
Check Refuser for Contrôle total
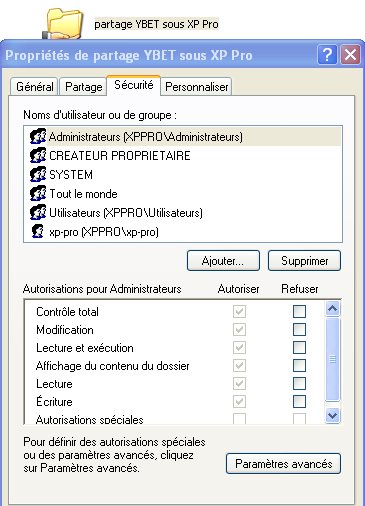(x=299, y=312)
